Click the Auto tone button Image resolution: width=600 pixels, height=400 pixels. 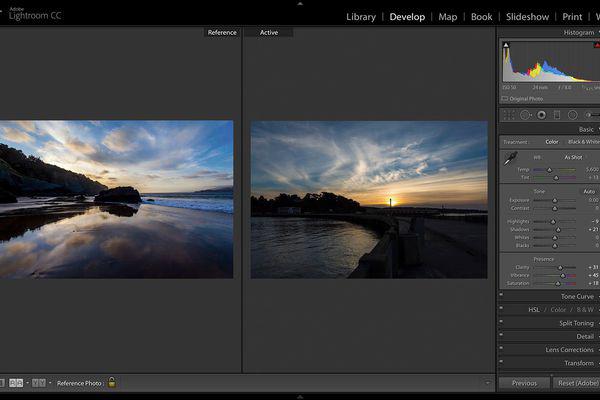589,191
